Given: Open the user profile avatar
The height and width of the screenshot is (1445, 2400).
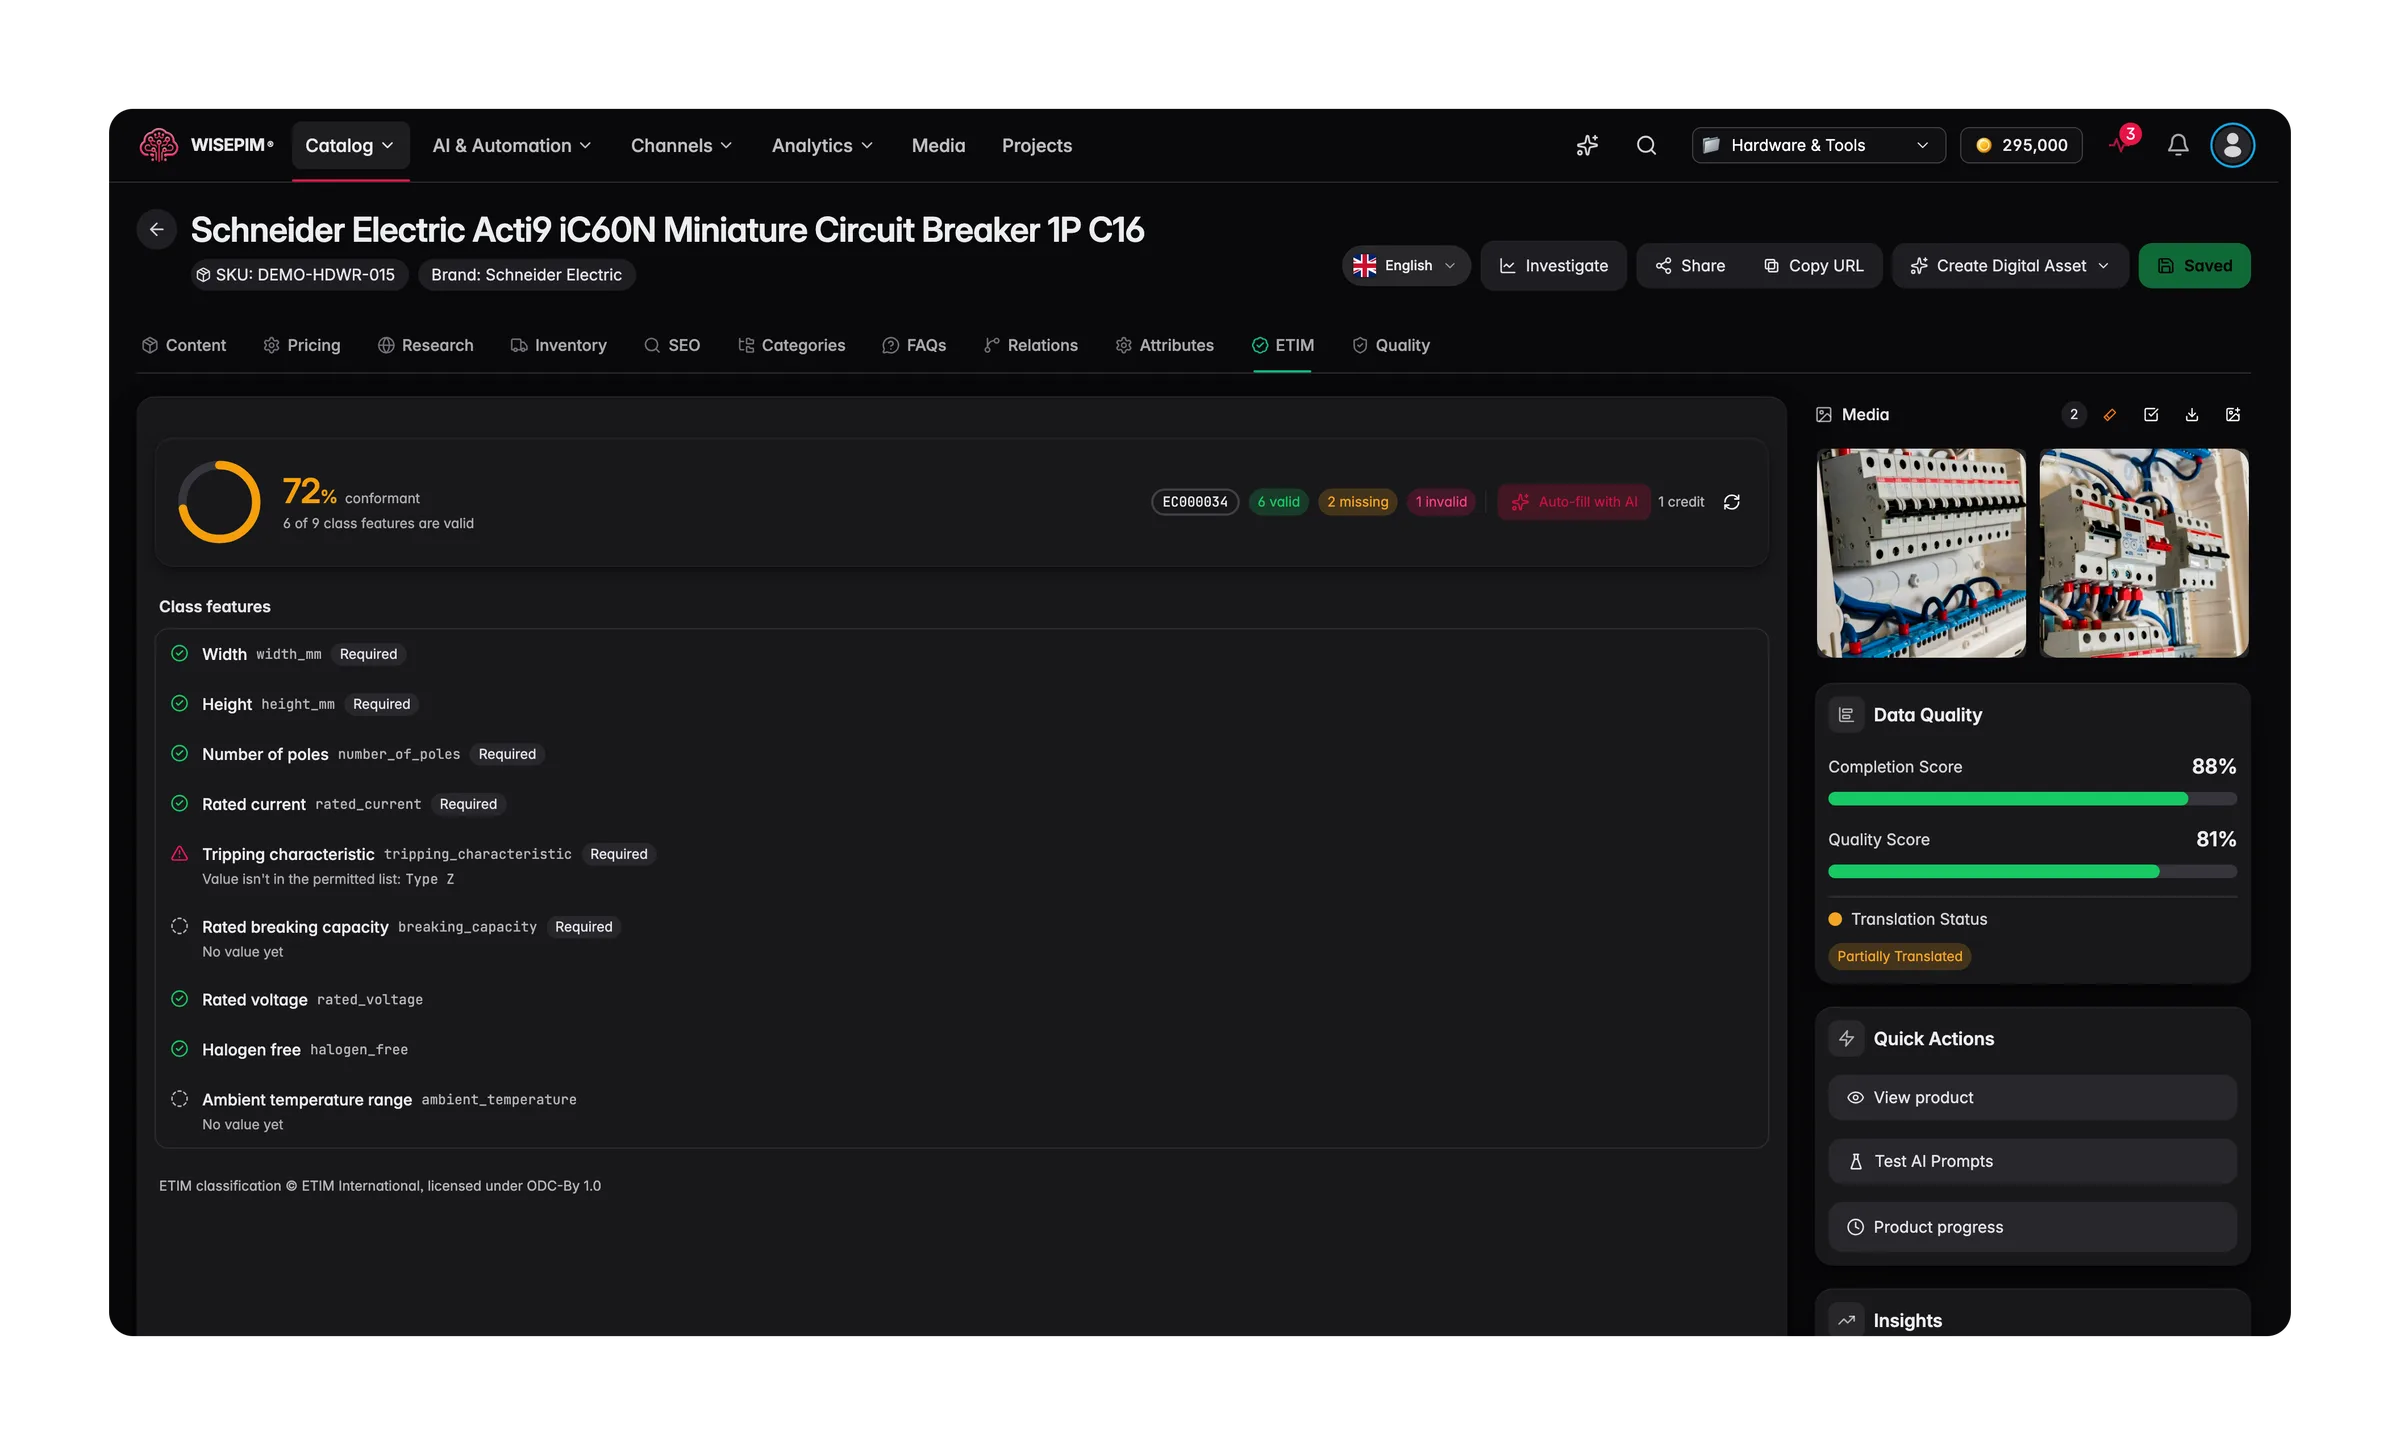Looking at the screenshot, I should tap(2232, 145).
